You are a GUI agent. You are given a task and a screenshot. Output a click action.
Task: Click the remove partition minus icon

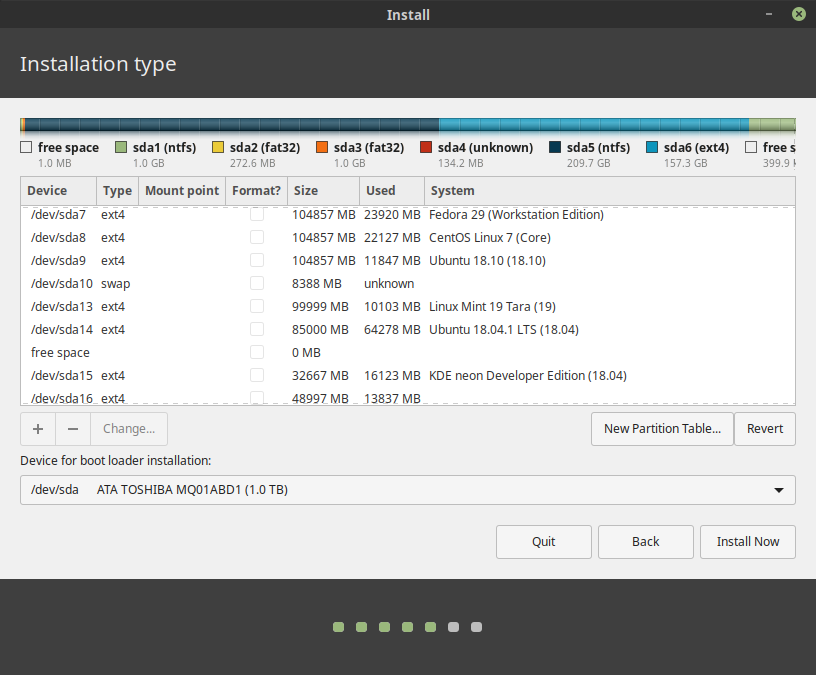click(72, 428)
